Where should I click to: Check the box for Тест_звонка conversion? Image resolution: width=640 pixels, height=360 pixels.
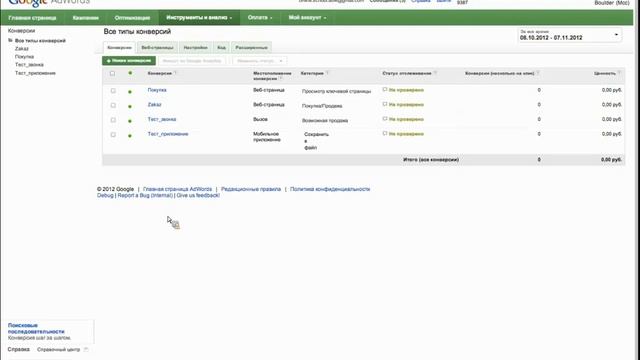(x=113, y=120)
